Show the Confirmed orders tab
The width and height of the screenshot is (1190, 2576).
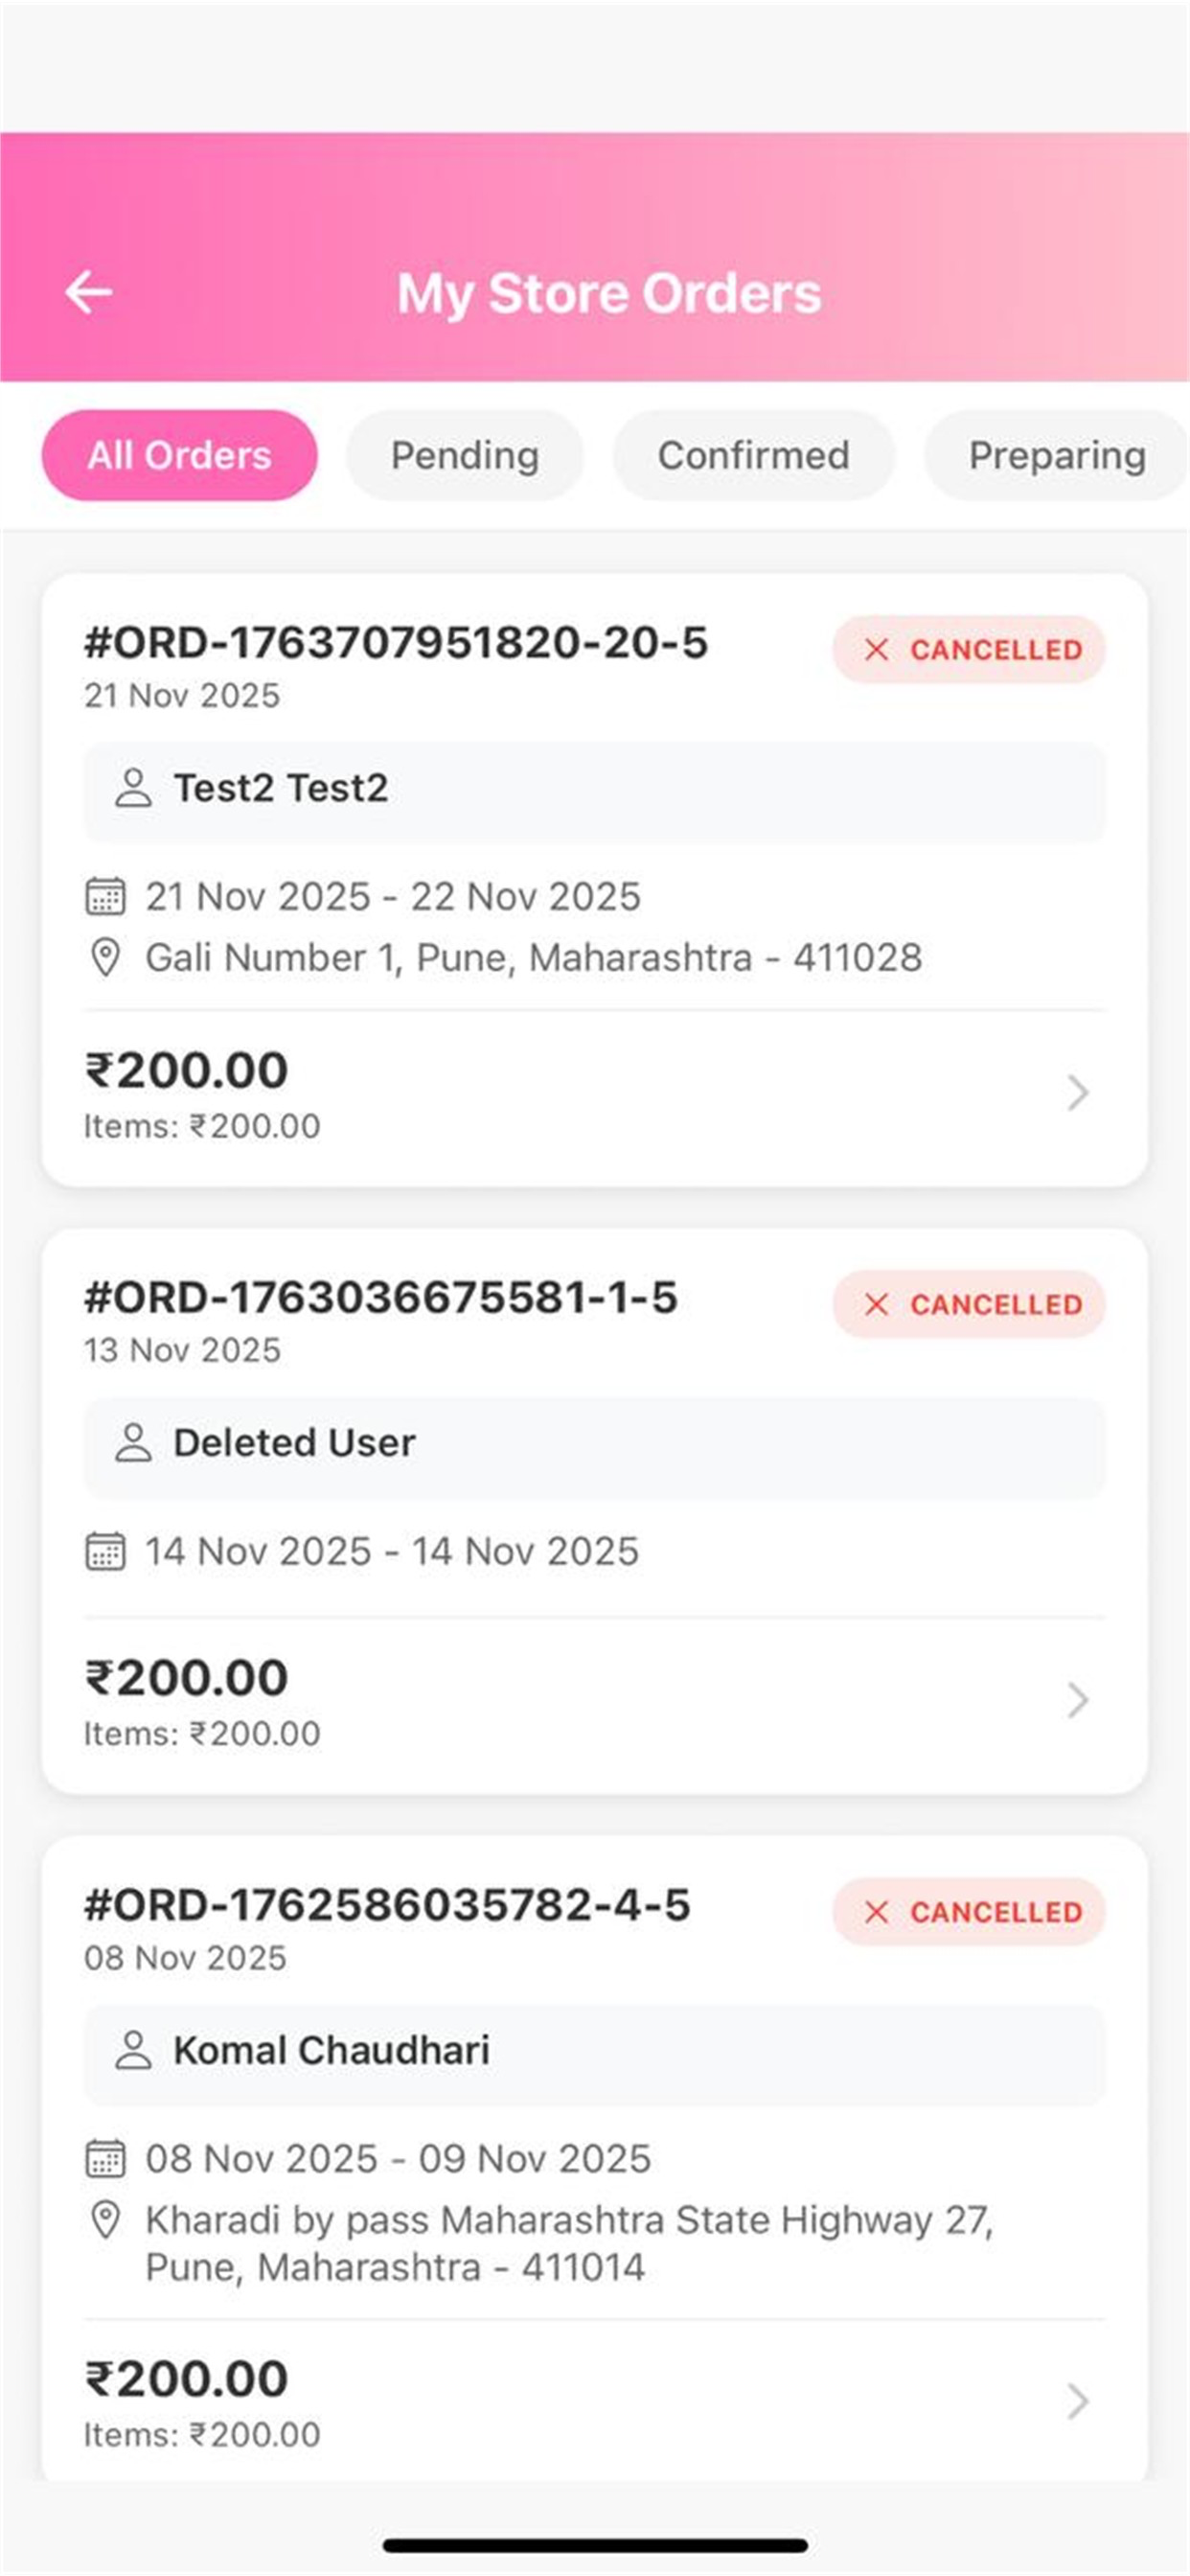754,455
